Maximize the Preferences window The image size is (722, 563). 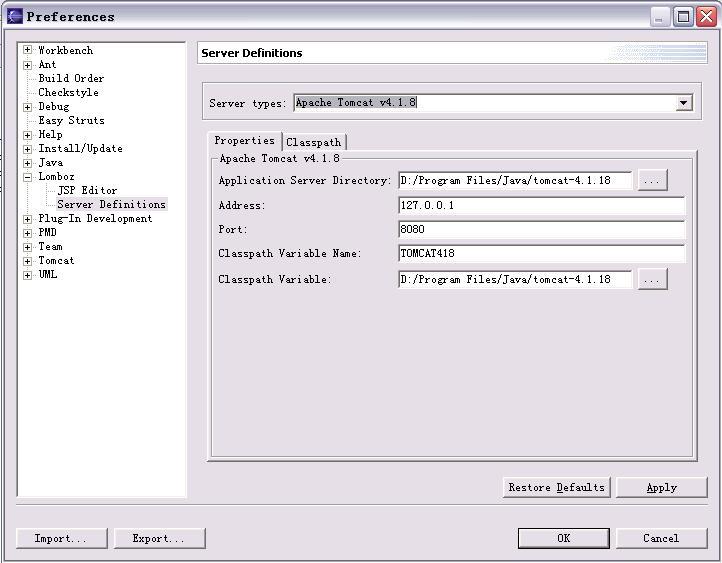point(684,17)
